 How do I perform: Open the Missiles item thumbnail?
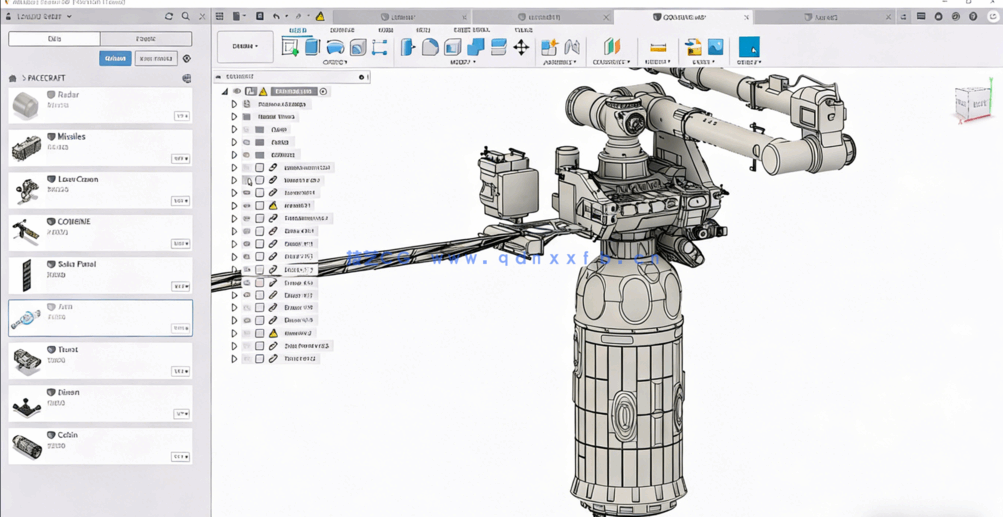26,148
